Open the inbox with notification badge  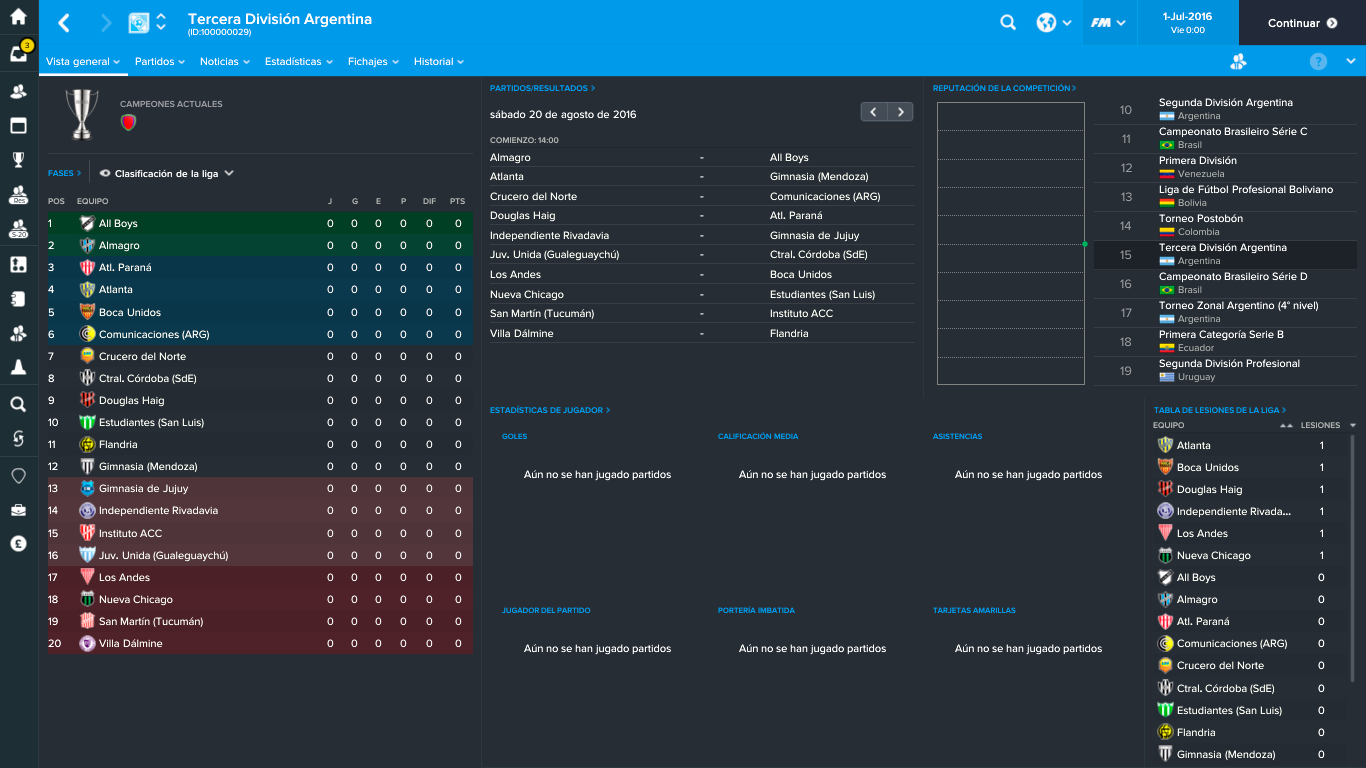(19, 53)
